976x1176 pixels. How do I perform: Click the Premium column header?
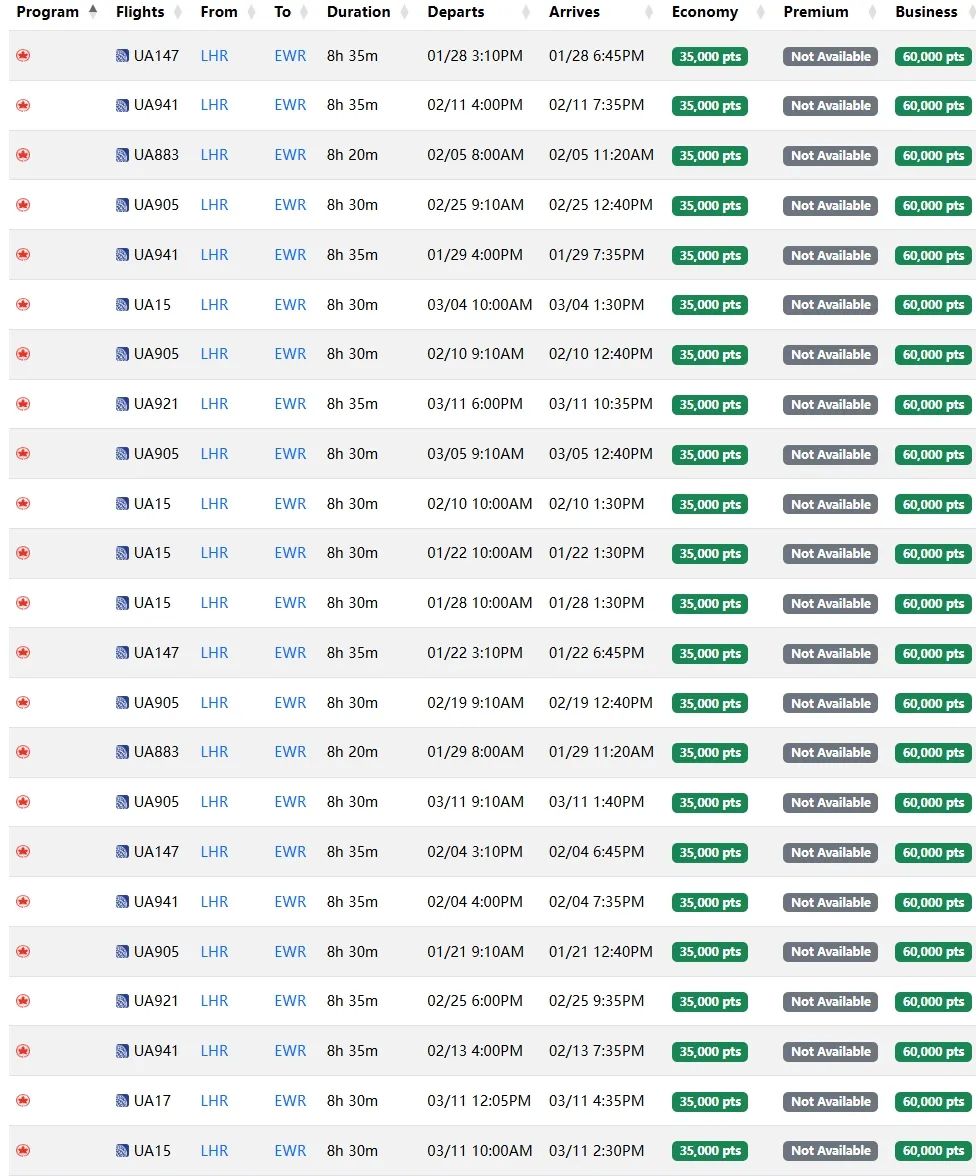tap(815, 12)
